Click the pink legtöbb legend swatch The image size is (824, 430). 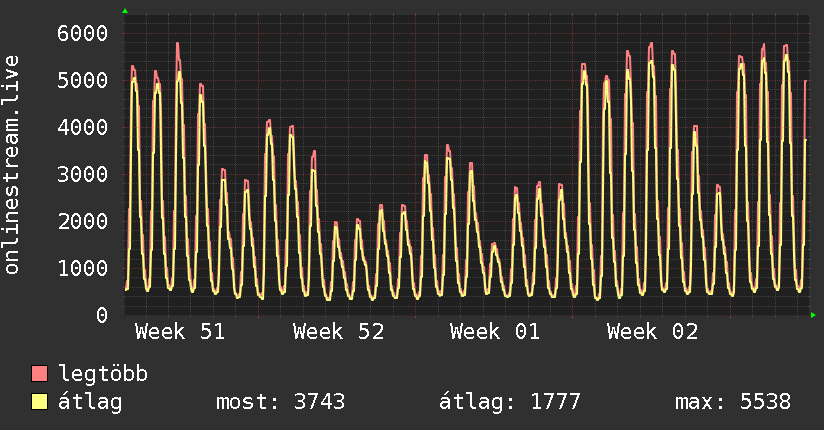point(39,374)
